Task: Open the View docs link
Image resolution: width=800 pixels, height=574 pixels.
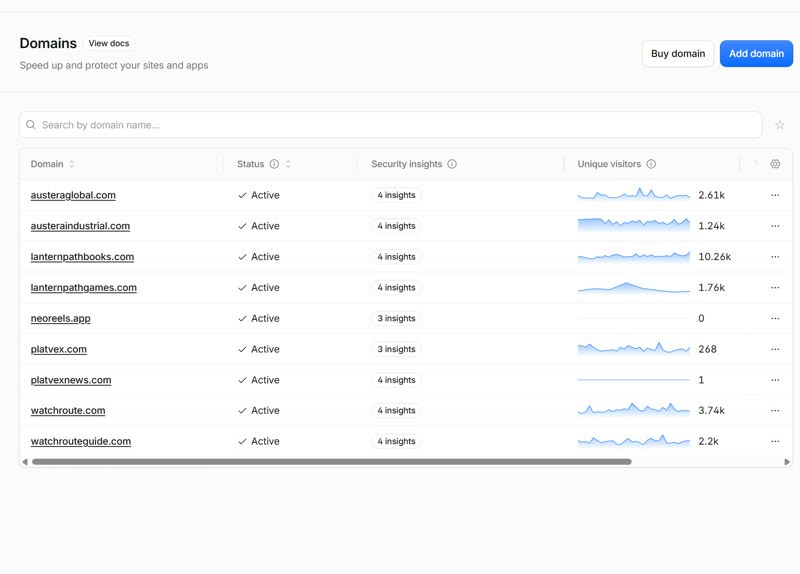Action: coord(109,43)
